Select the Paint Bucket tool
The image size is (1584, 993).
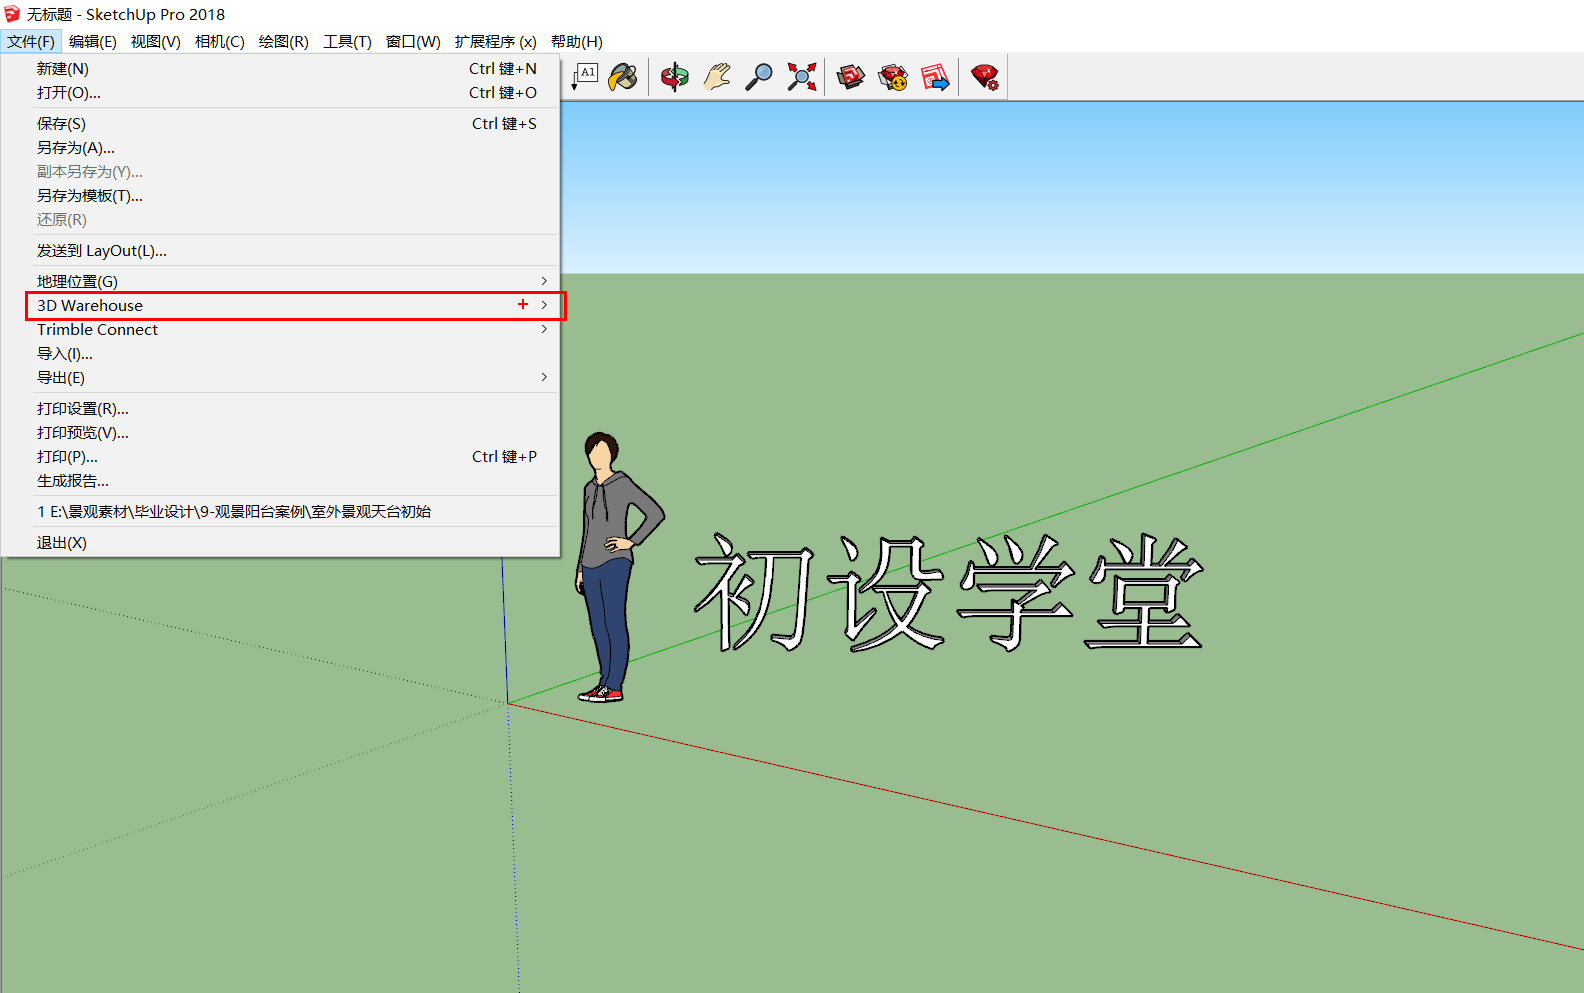tap(623, 77)
